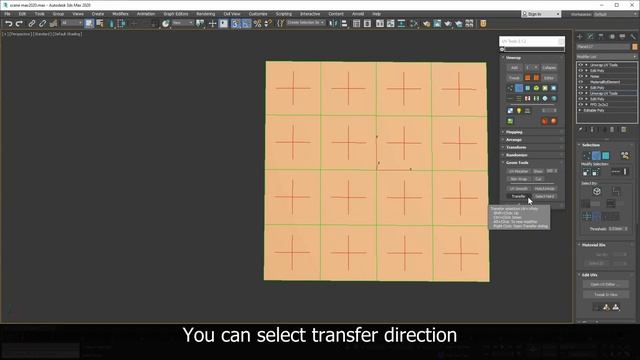This screenshot has width=640, height=360.
Task: Open the Reference Coordinate System dropdown
Action: pyautogui.click(x=182, y=23)
